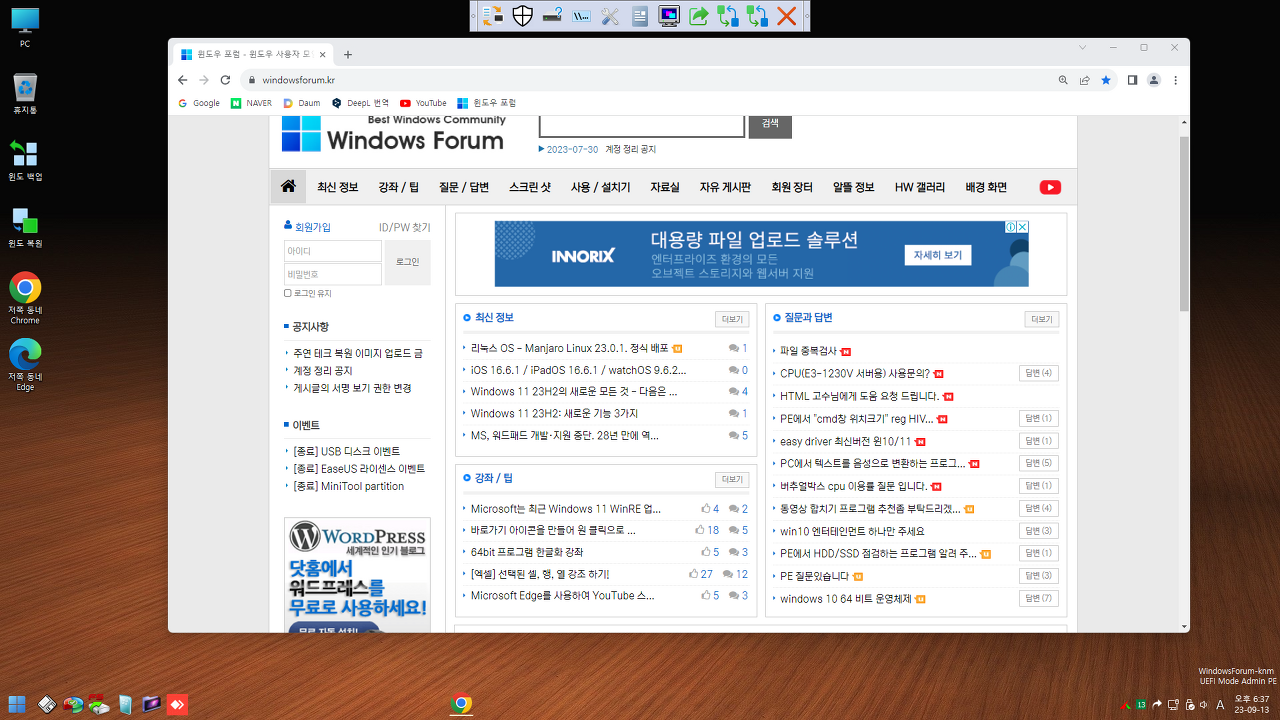The width and height of the screenshot is (1280, 720).
Task: Open post 'Windows 11 23H2: 새로운 기능 3가지'
Action: 554,413
